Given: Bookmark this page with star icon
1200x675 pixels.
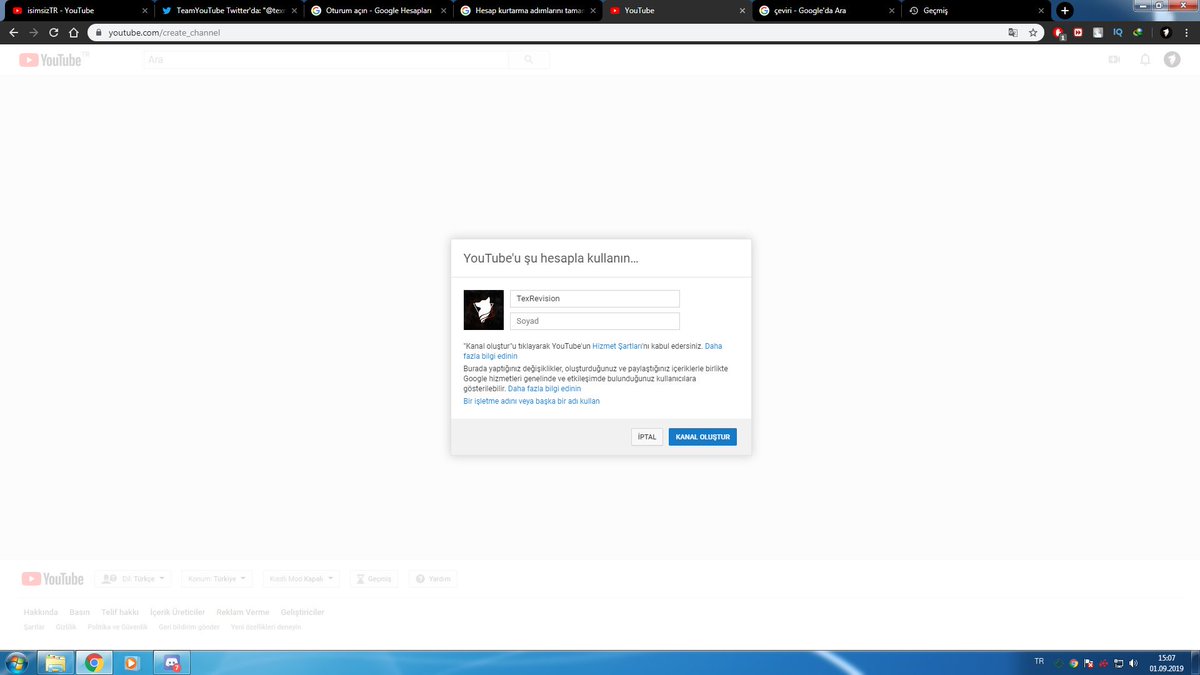Looking at the screenshot, I should tap(1033, 32).
